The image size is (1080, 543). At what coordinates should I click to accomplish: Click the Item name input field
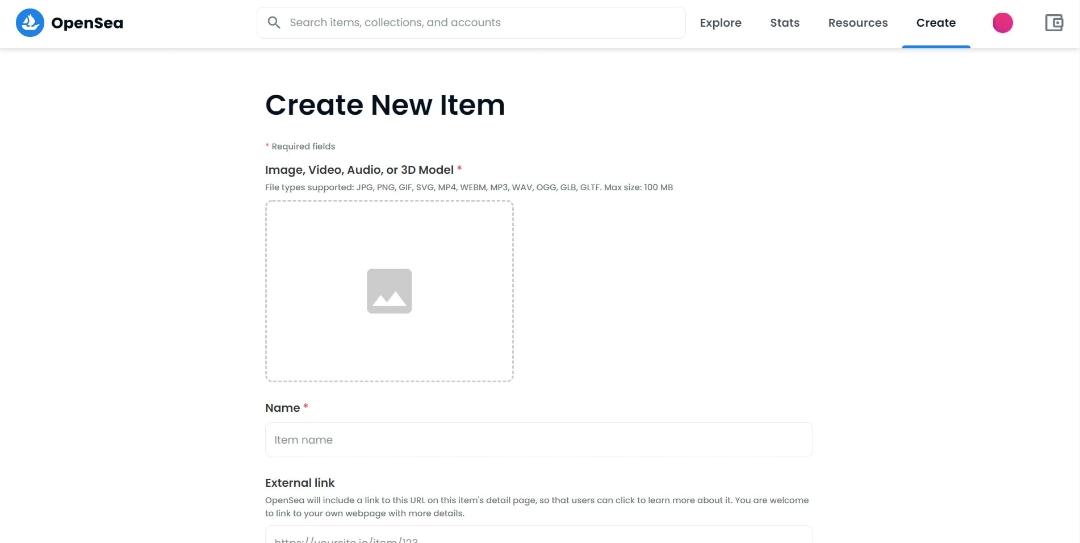point(539,440)
